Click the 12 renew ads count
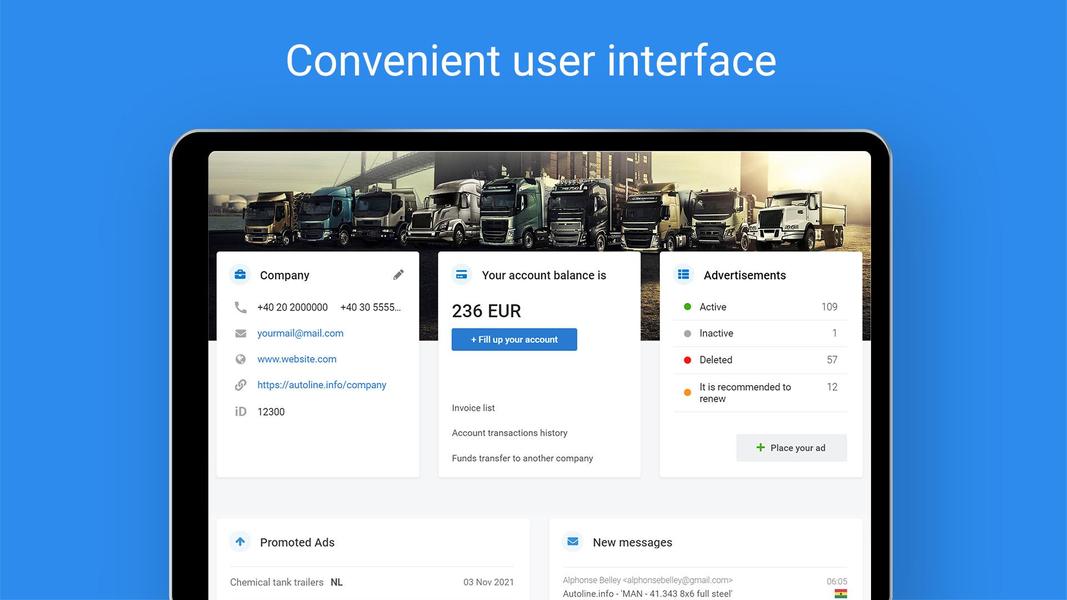This screenshot has height=600, width=1067. coord(832,387)
